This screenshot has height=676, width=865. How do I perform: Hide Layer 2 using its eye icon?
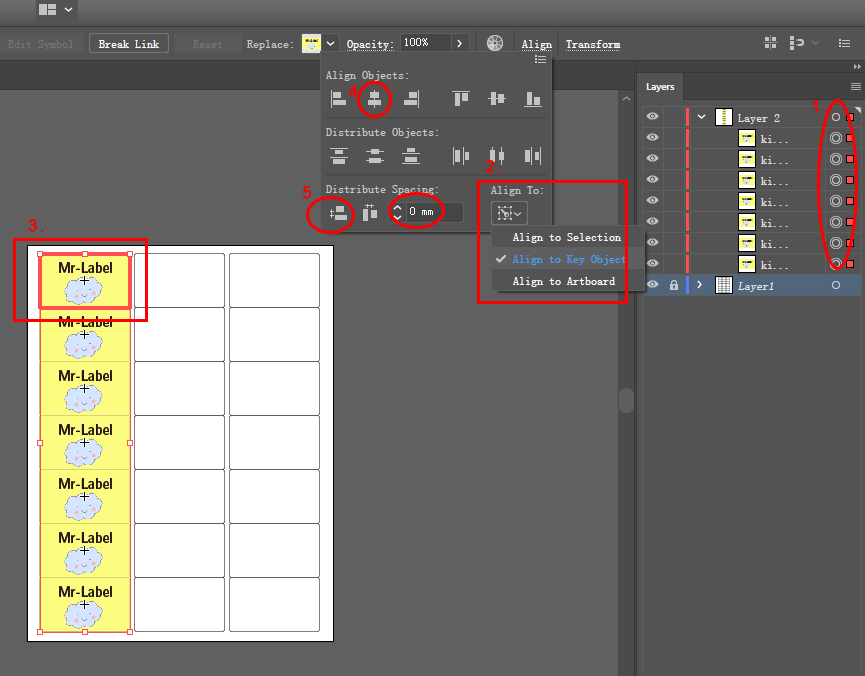(653, 116)
